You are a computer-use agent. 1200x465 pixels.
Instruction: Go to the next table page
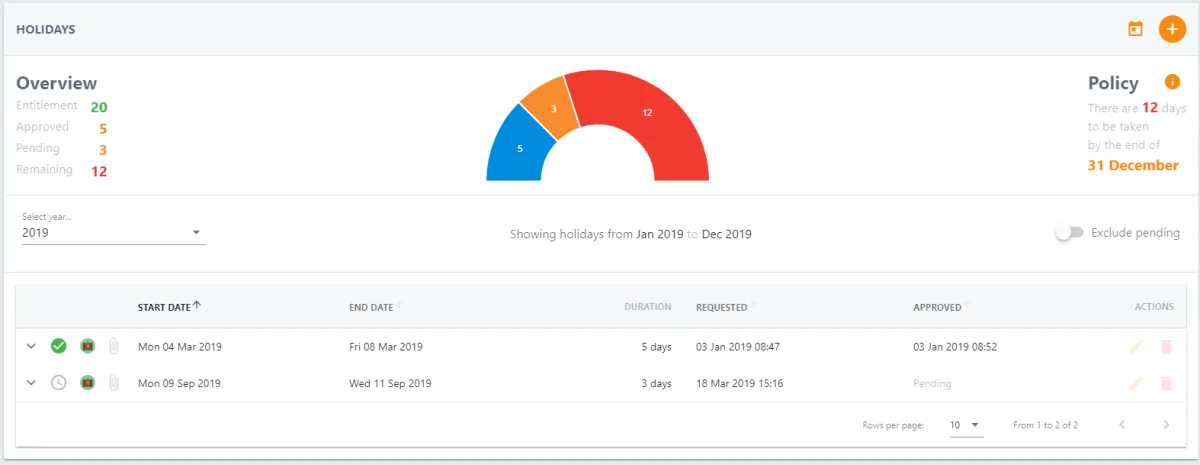(1166, 425)
